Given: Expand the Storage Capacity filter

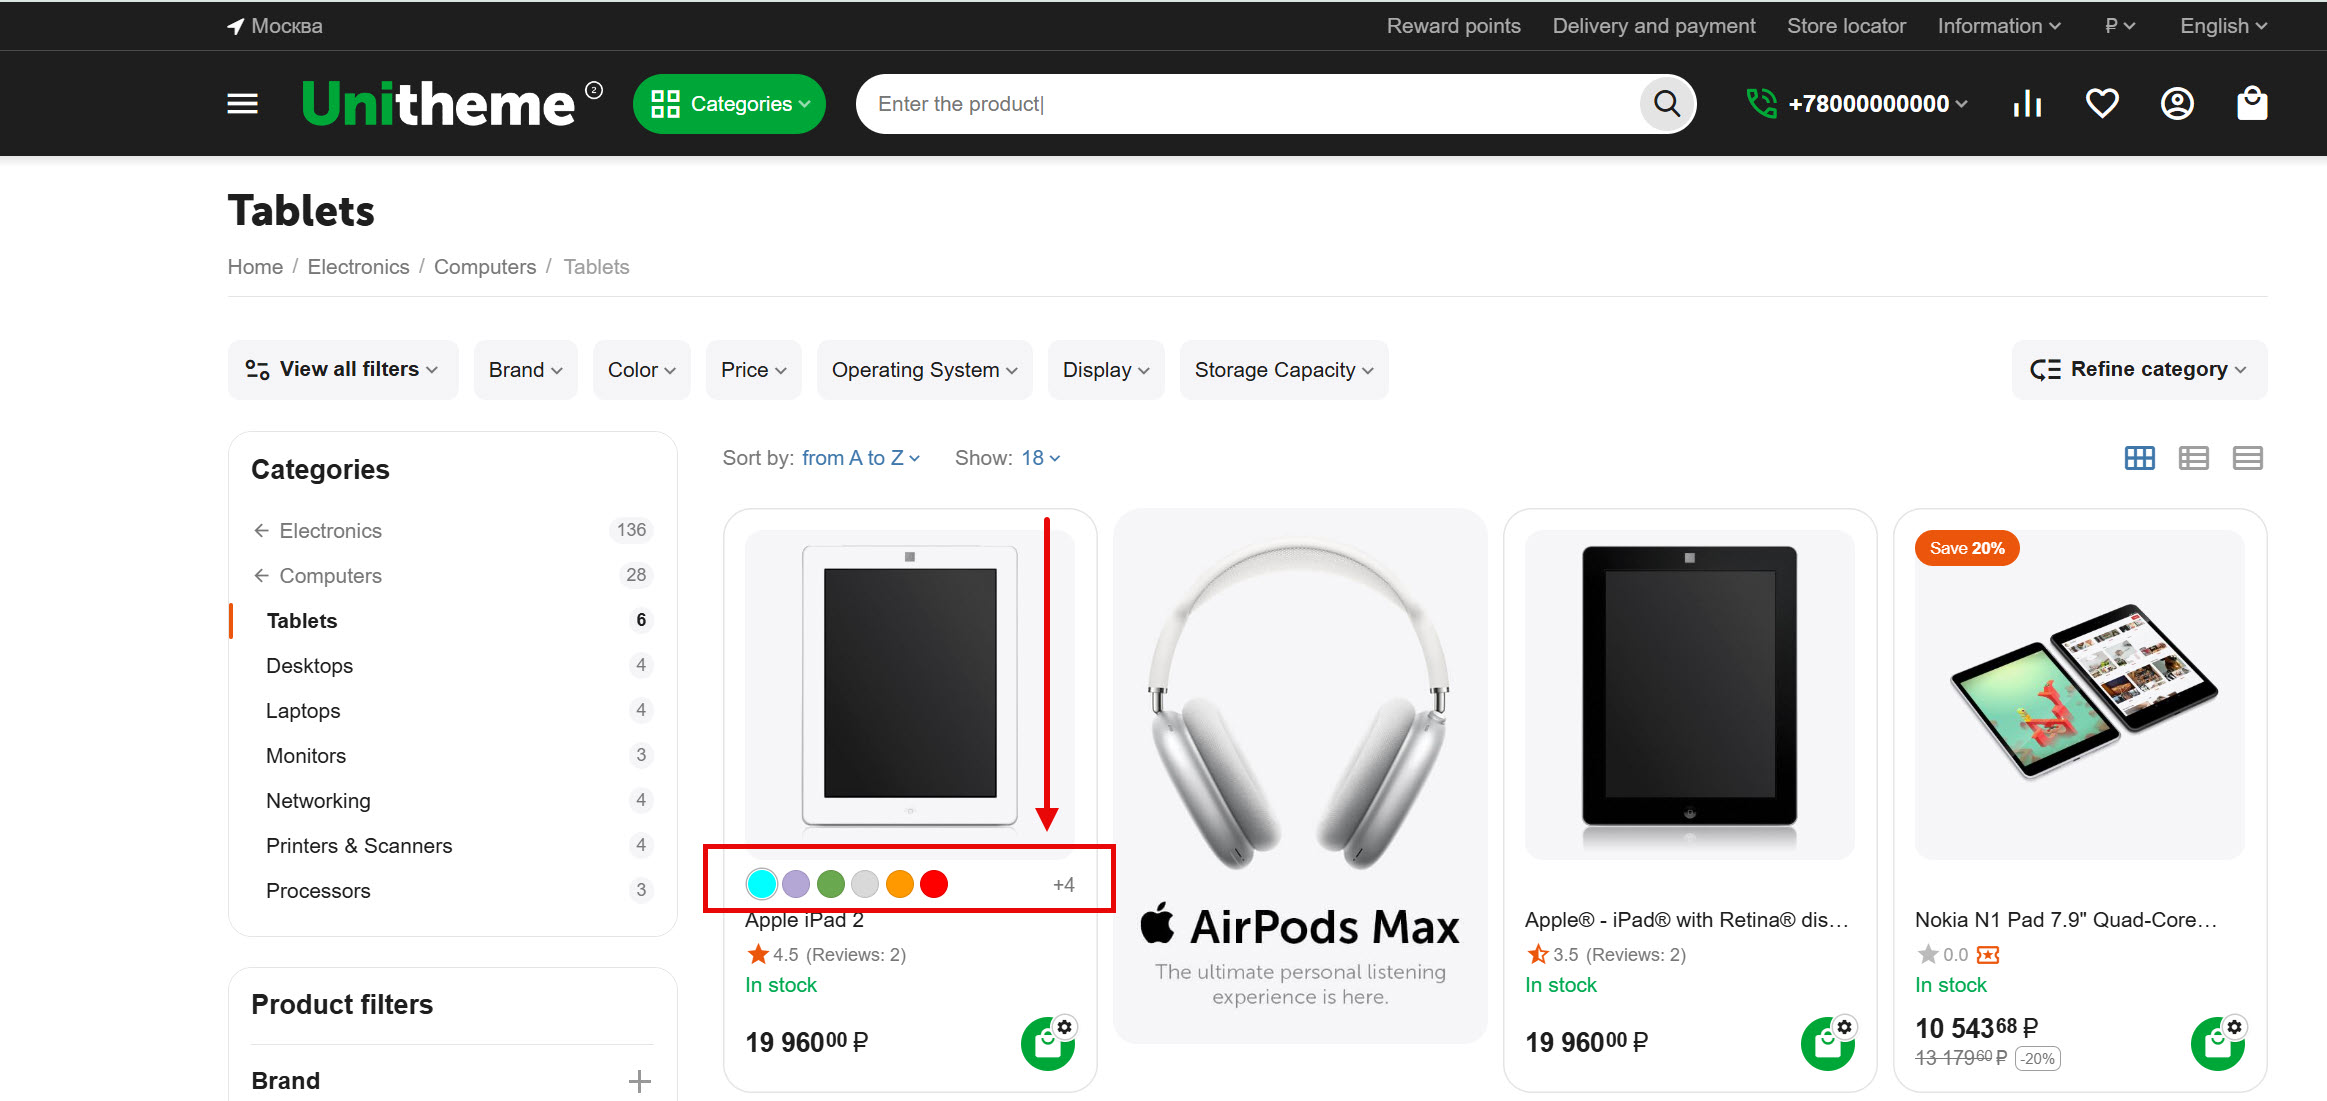Looking at the screenshot, I should [x=1283, y=370].
